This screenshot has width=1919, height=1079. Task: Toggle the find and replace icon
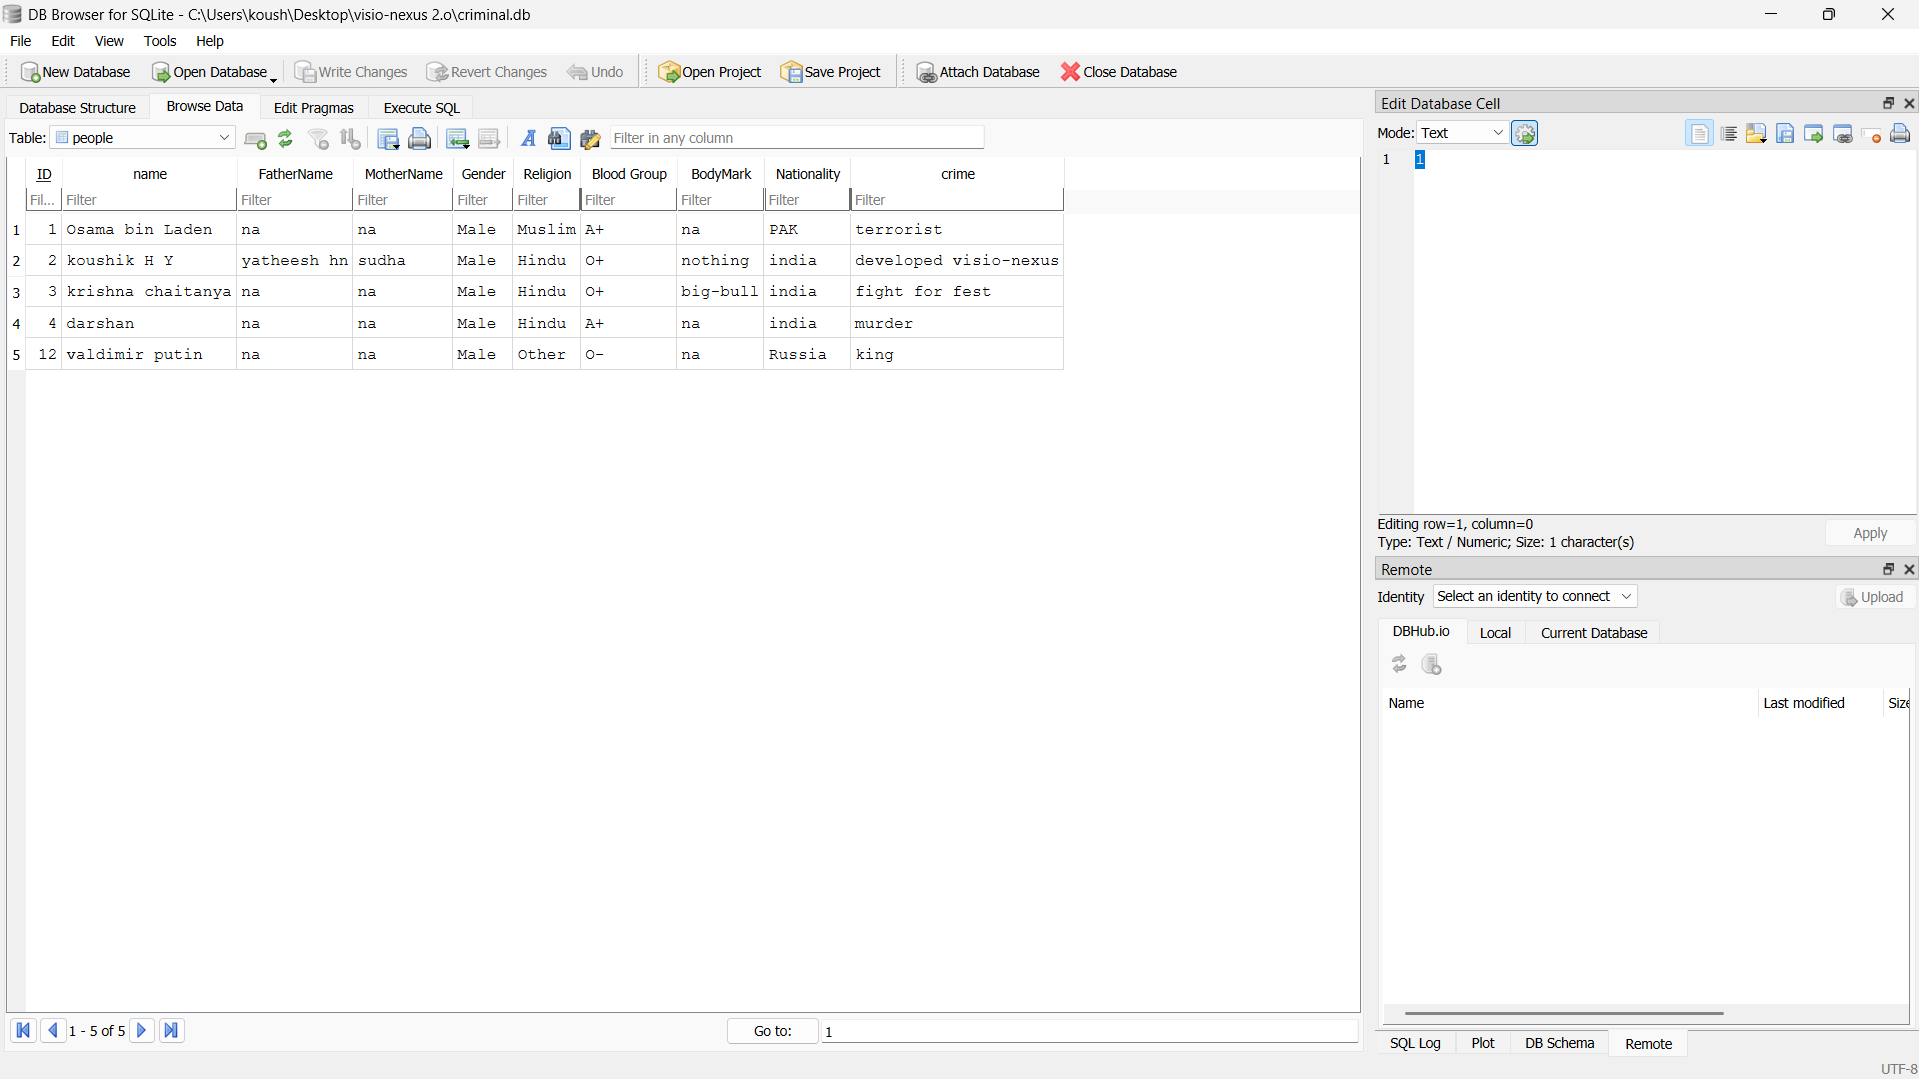(590, 139)
